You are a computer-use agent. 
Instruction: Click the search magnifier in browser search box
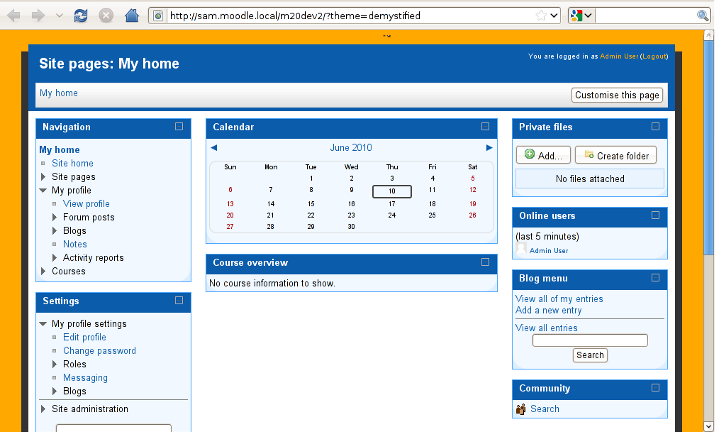tap(704, 15)
